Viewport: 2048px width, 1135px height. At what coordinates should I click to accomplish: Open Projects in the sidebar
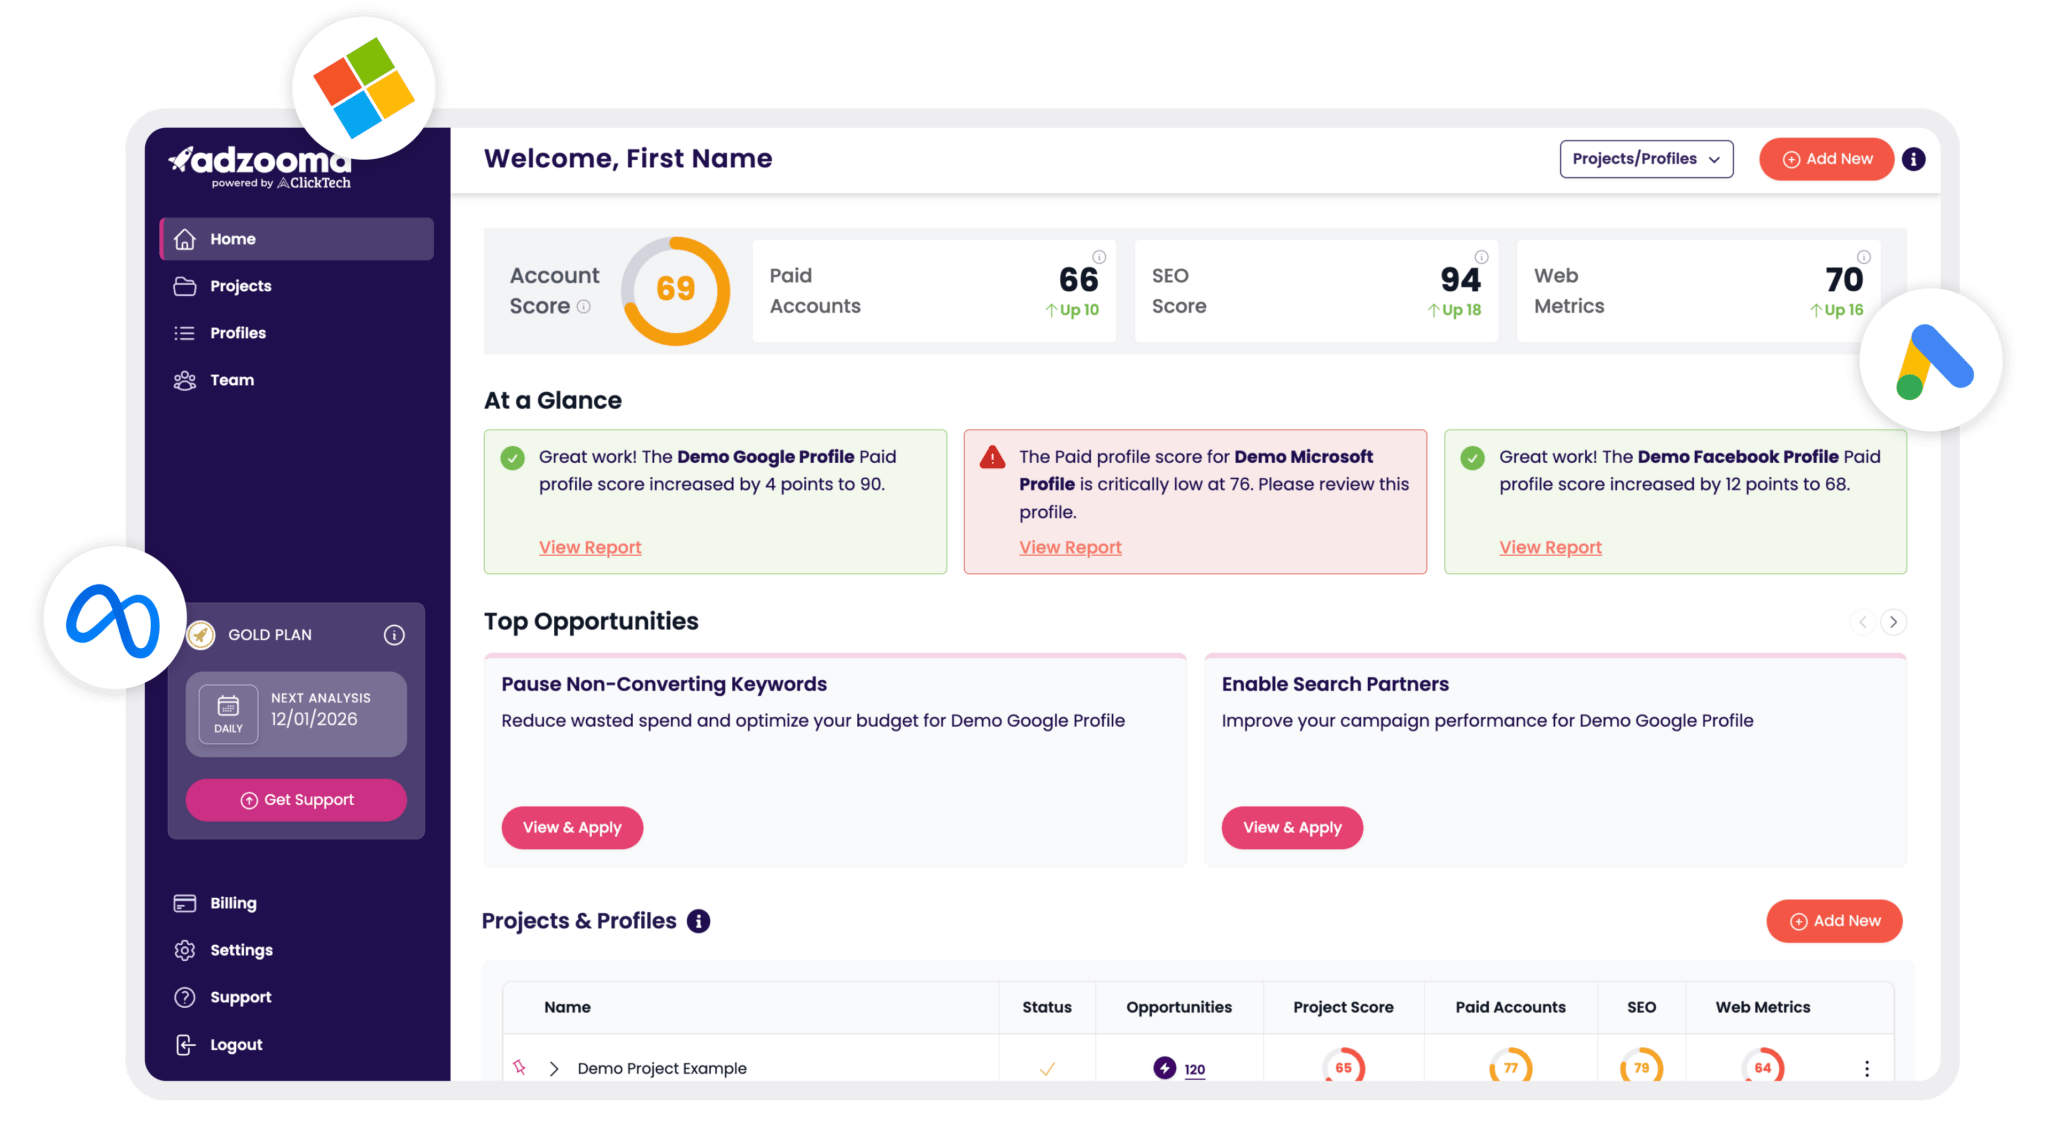point(240,286)
